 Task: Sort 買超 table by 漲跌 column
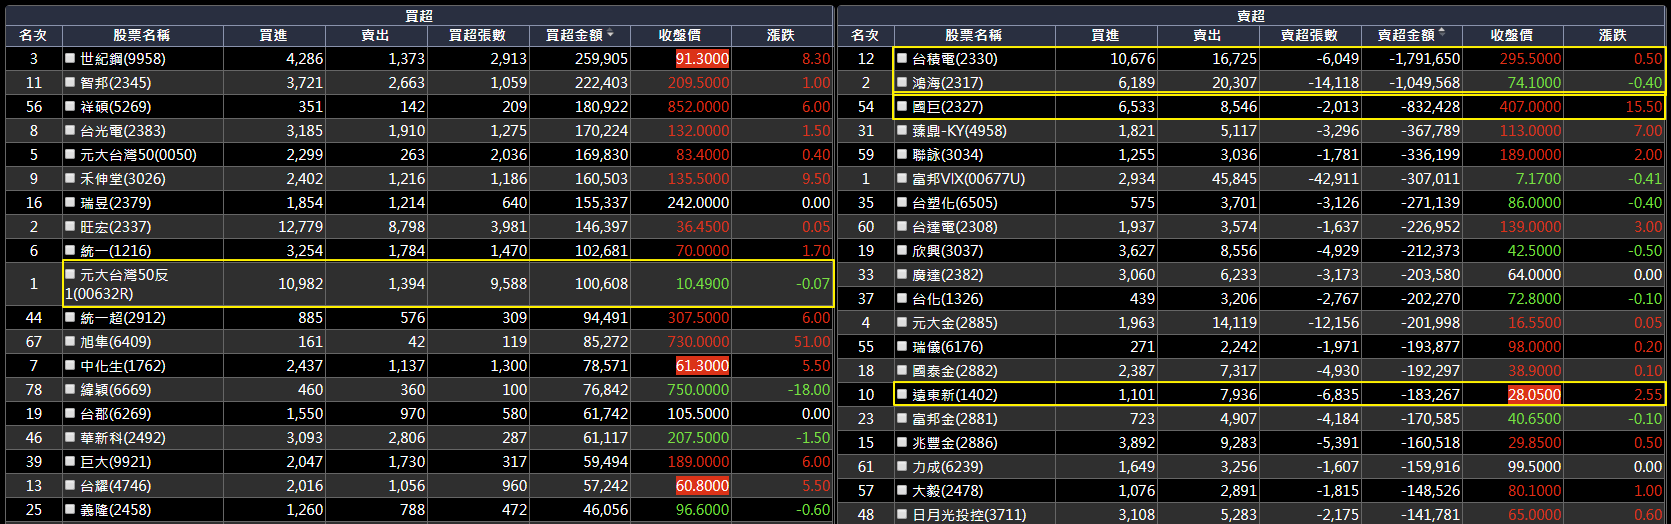click(781, 35)
